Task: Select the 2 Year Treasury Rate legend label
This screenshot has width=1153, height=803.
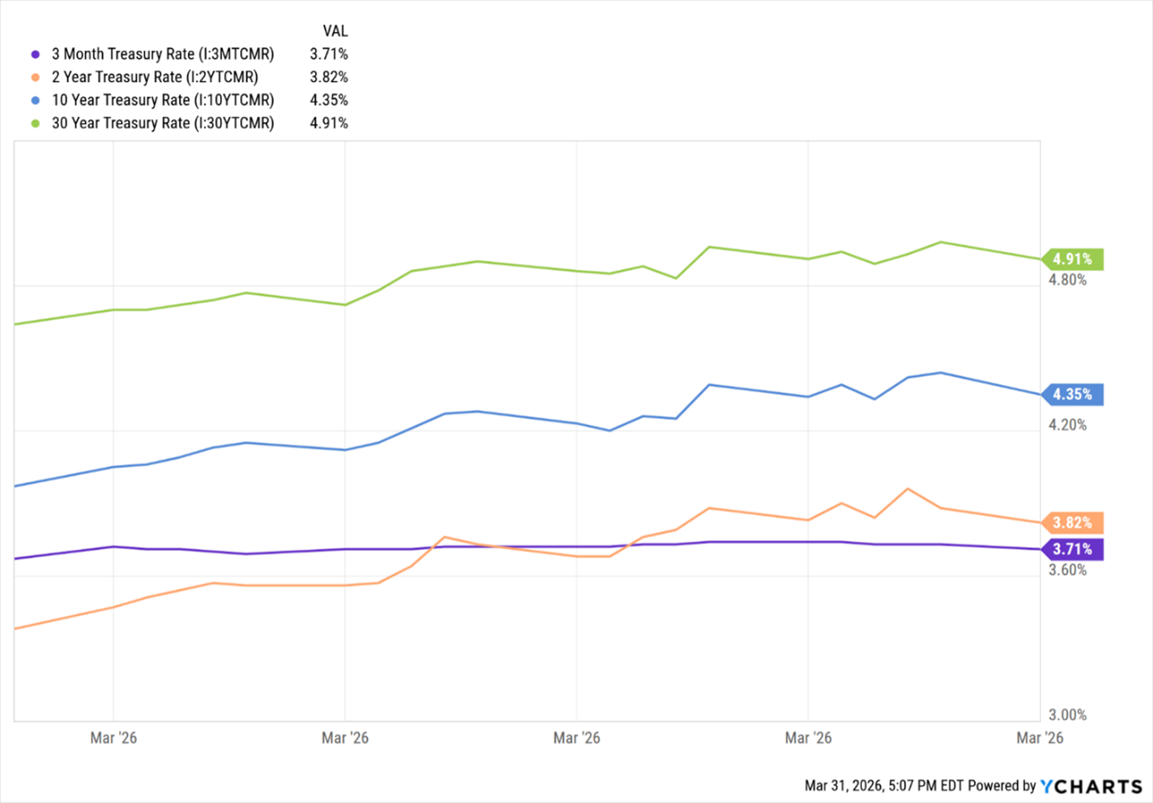Action: (x=156, y=76)
